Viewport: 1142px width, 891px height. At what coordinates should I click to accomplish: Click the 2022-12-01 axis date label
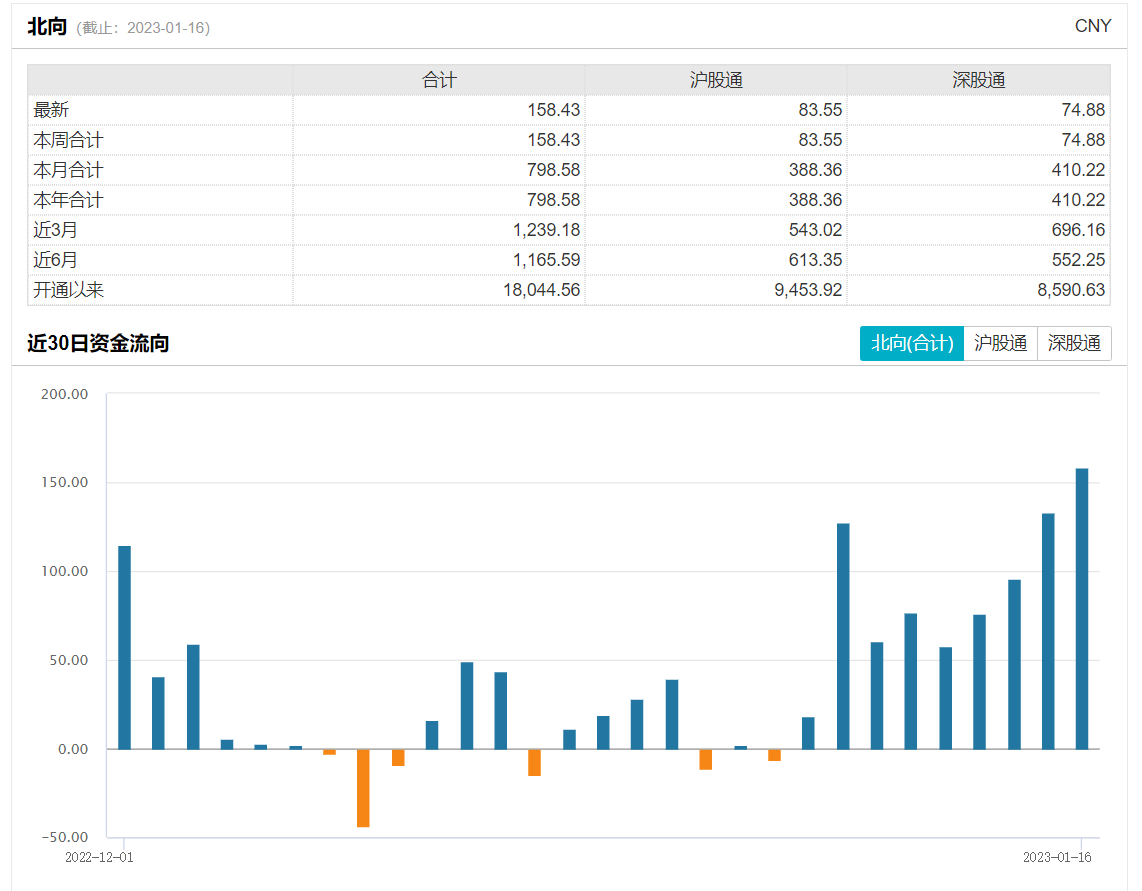(99, 857)
